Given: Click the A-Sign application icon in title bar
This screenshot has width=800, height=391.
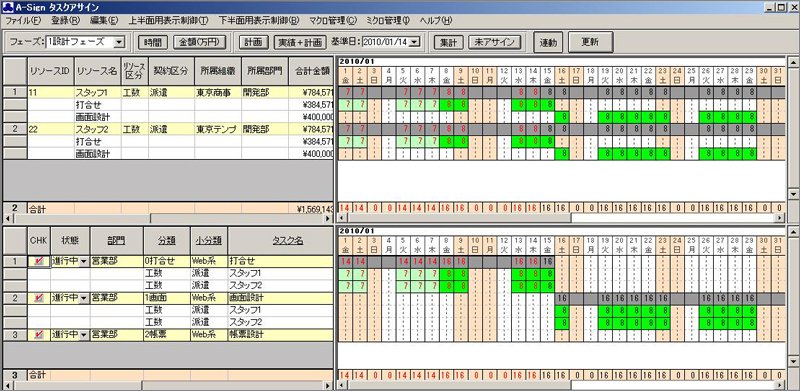Looking at the screenshot, I should tap(7, 7).
